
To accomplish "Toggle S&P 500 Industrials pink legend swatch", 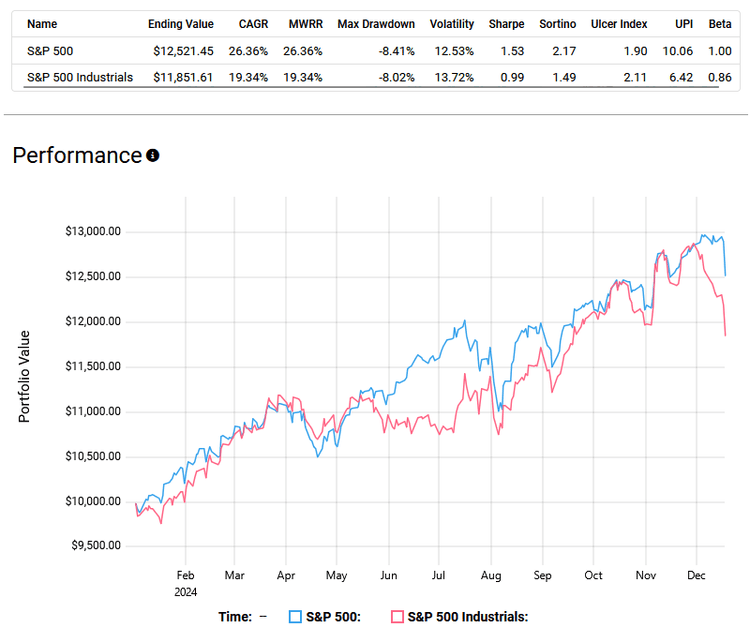I will [397, 616].
